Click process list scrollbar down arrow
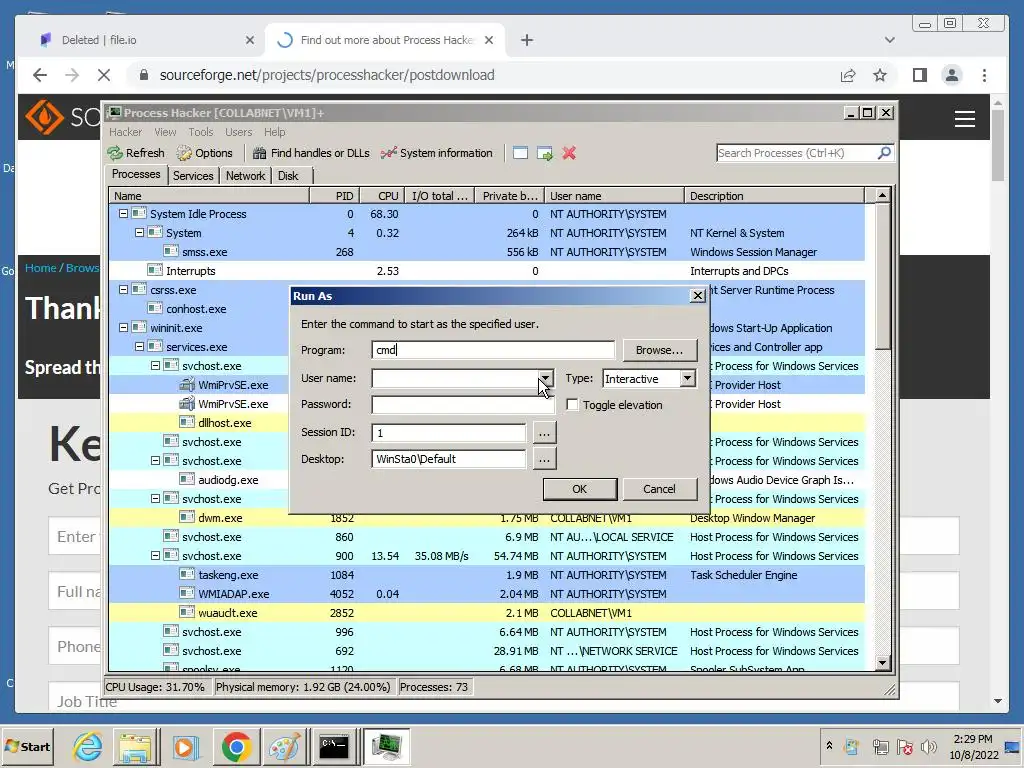 (x=882, y=663)
